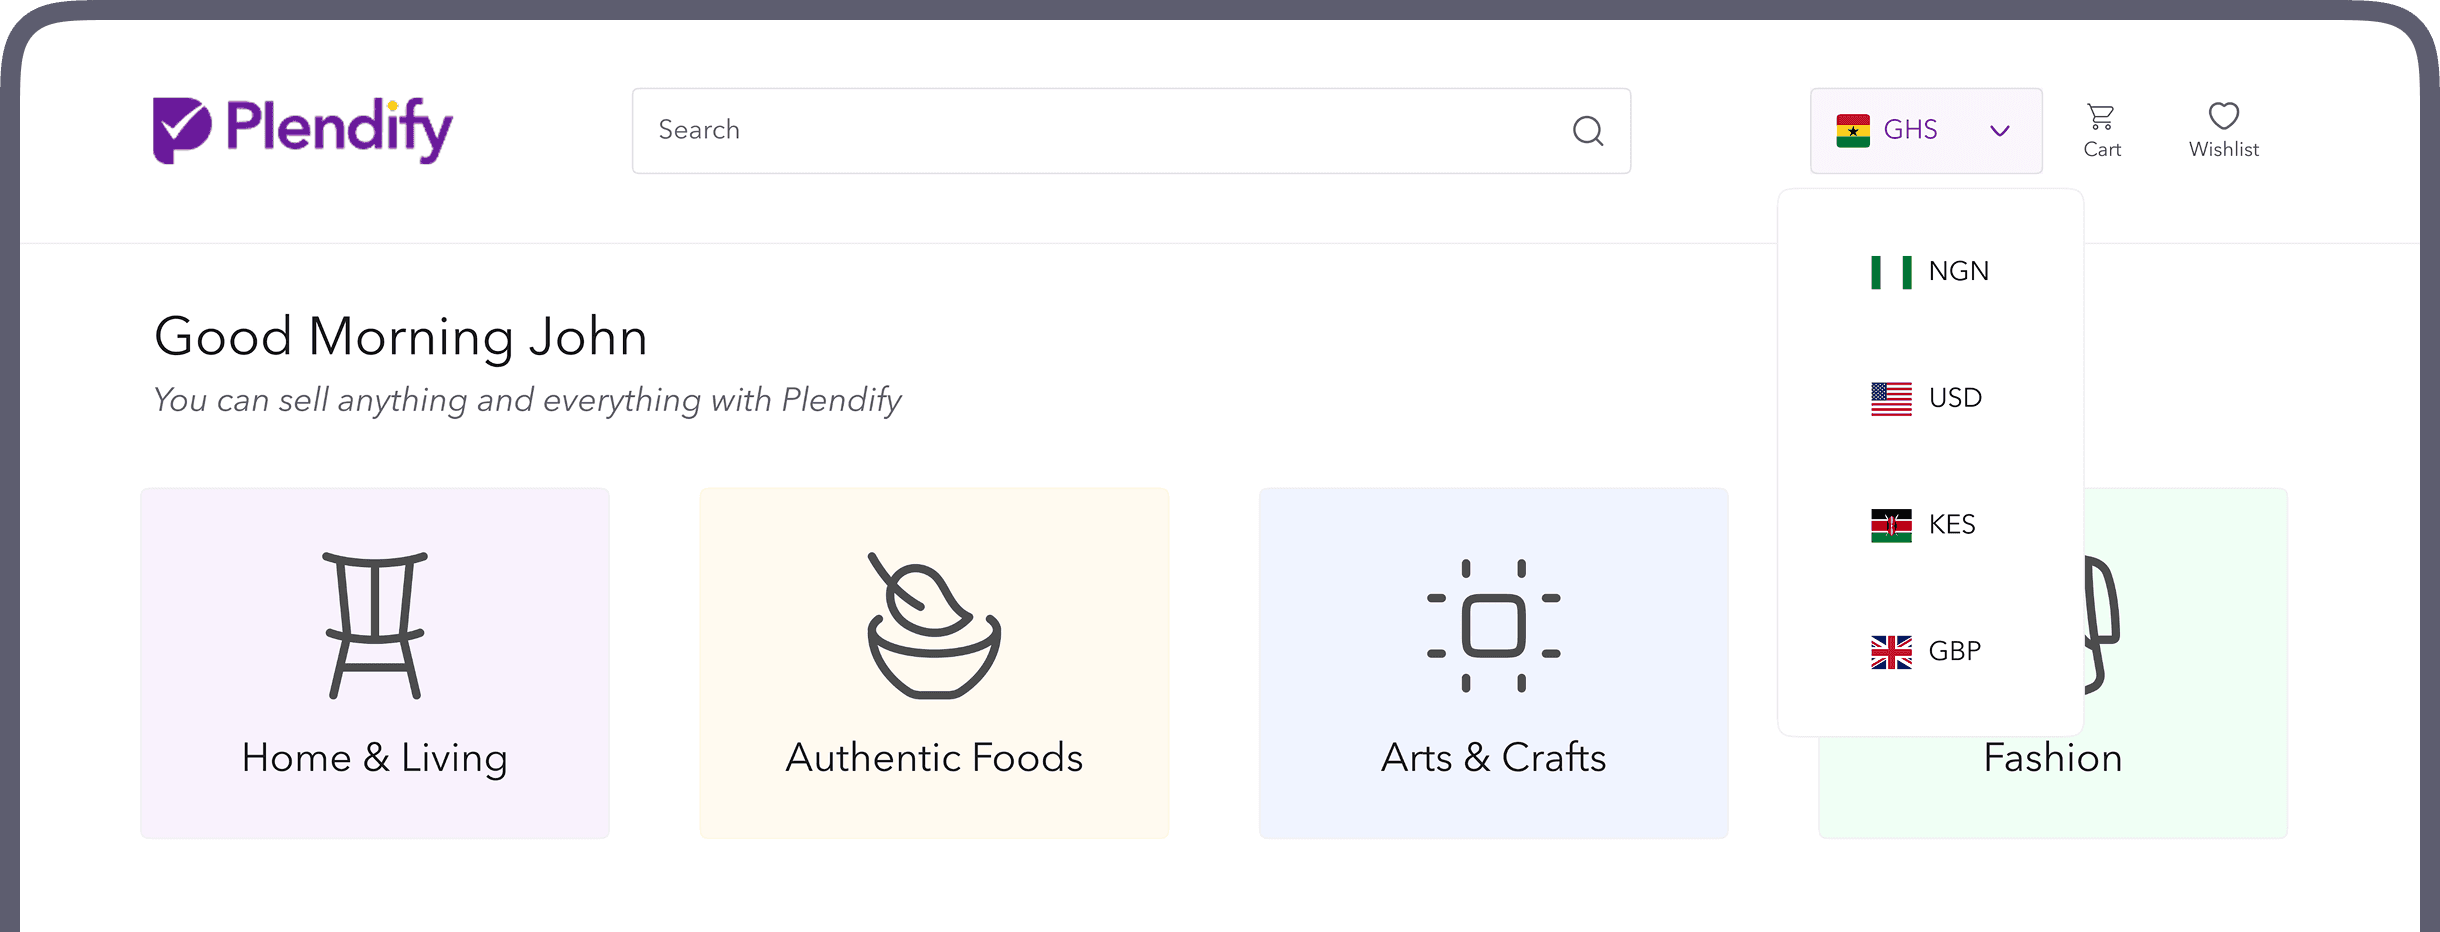Click the magnifying glass search icon

(1587, 131)
